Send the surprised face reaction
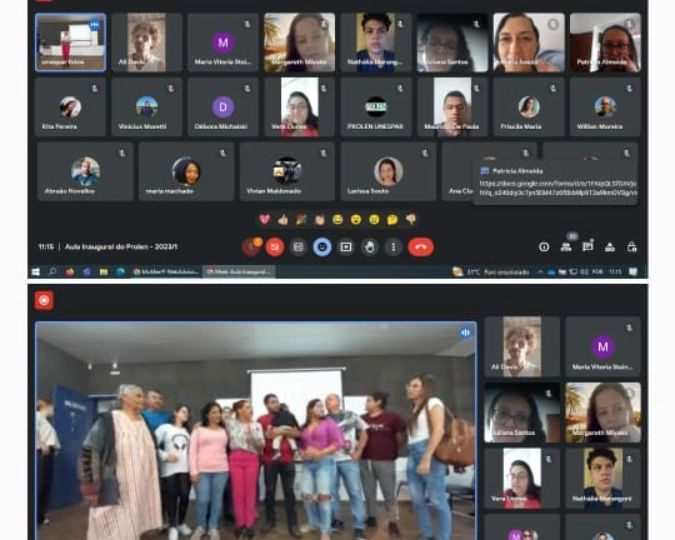 click(356, 220)
